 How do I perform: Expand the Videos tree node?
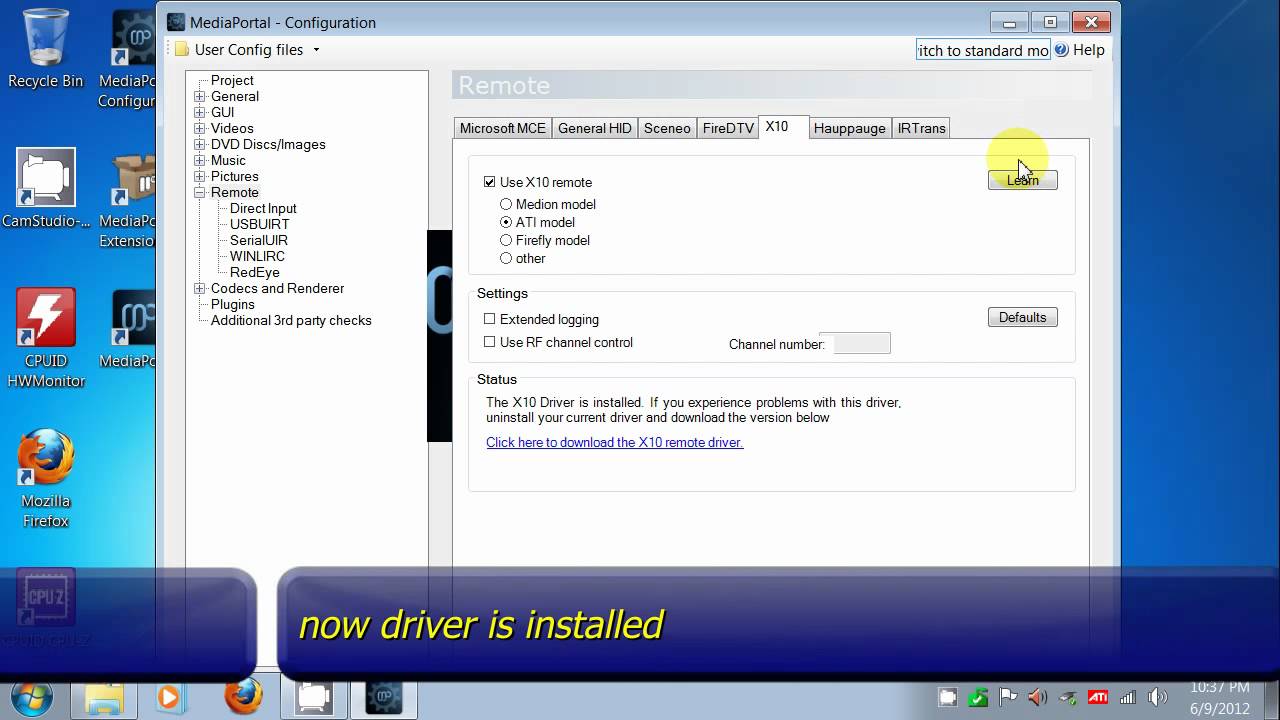[x=199, y=128]
